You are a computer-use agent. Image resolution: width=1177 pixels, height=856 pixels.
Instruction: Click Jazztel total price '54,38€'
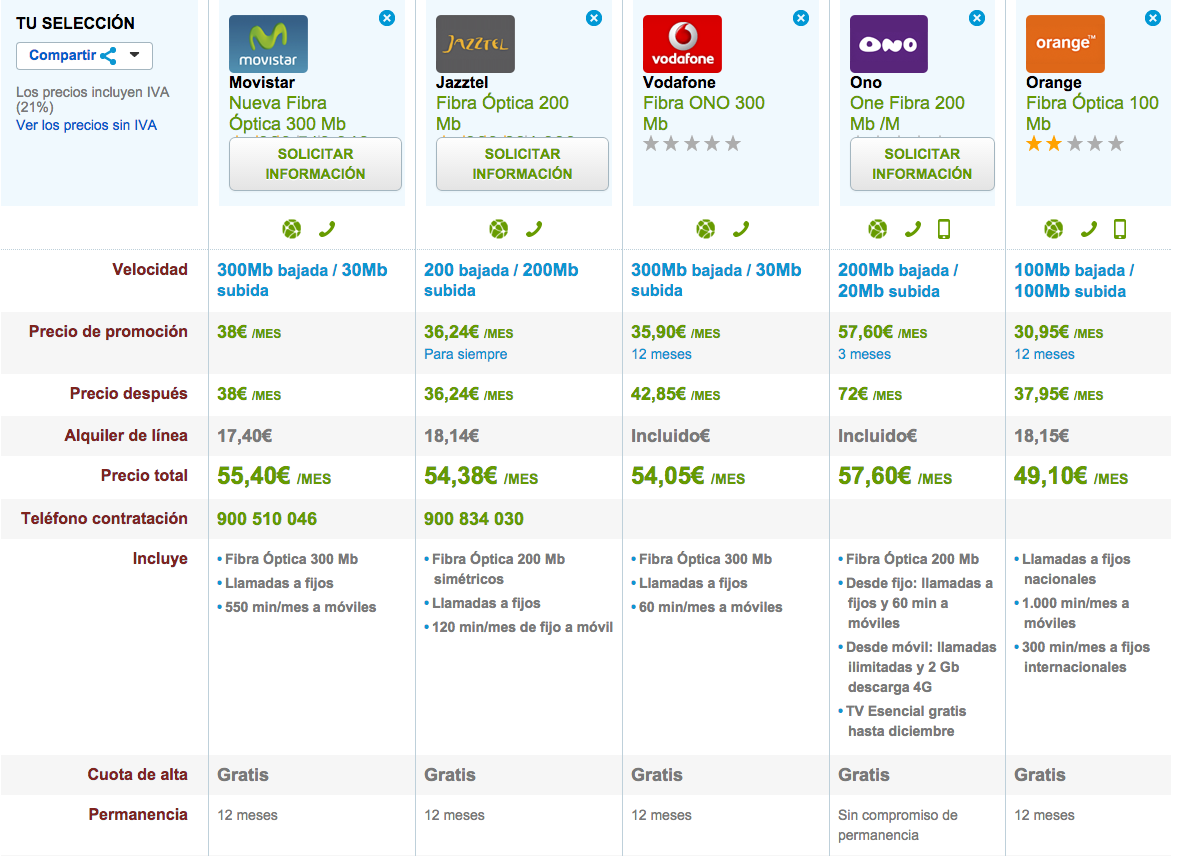tap(461, 475)
